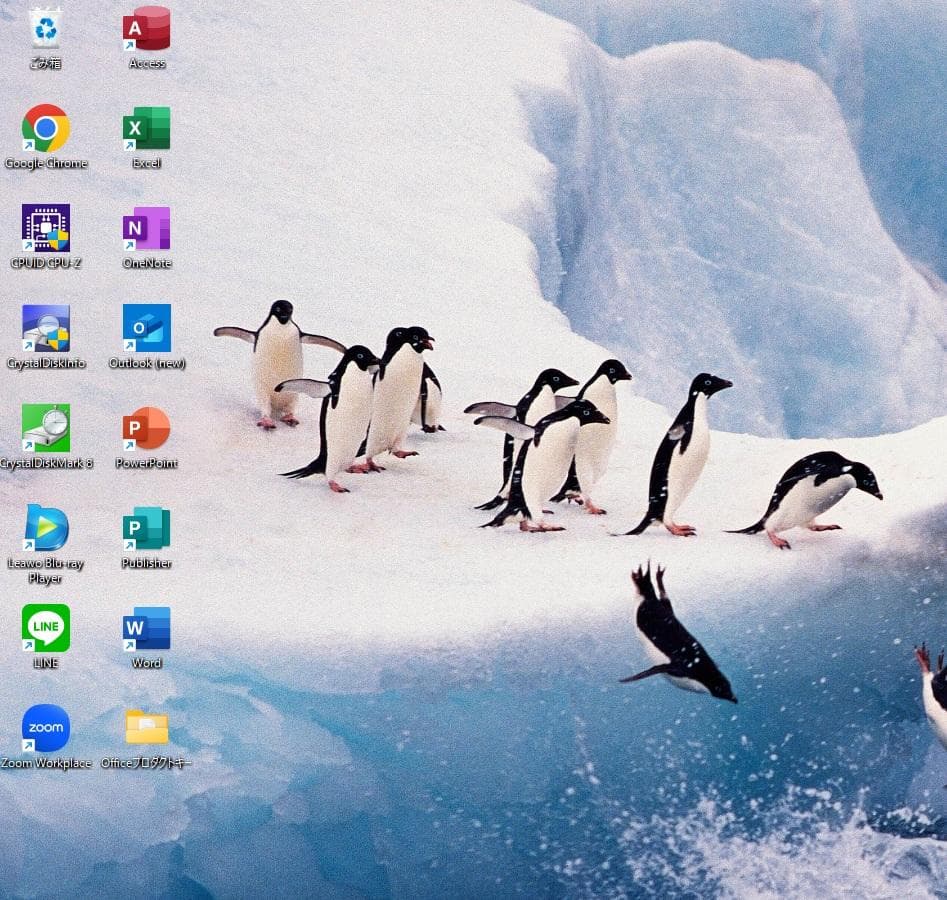Click the CrystalDiskInfo shortcut icon
The image size is (947, 900).
pyautogui.click(x=46, y=328)
